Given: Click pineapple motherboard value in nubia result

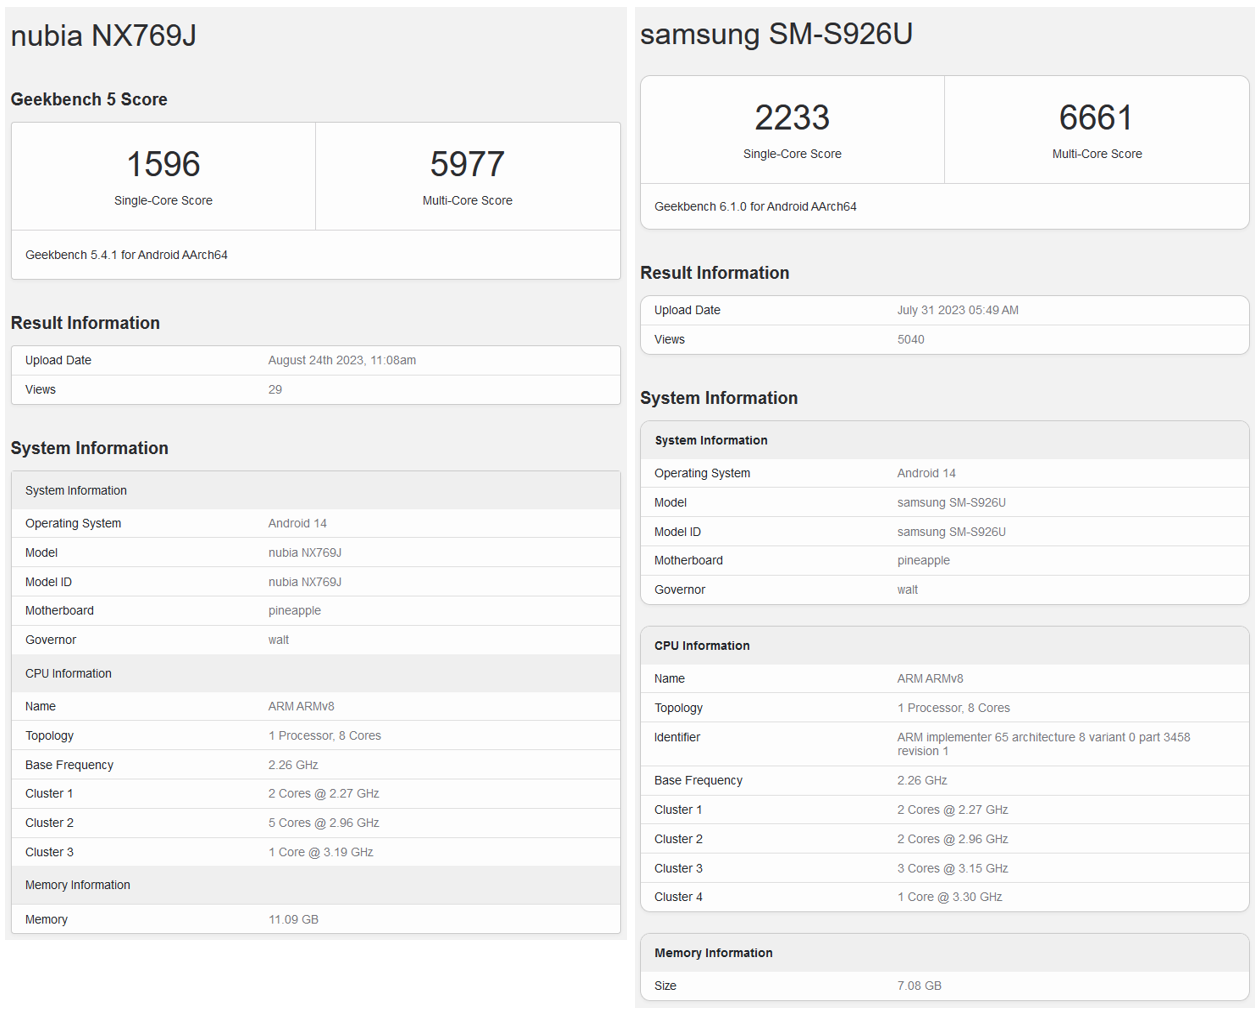Looking at the screenshot, I should click(x=294, y=611).
